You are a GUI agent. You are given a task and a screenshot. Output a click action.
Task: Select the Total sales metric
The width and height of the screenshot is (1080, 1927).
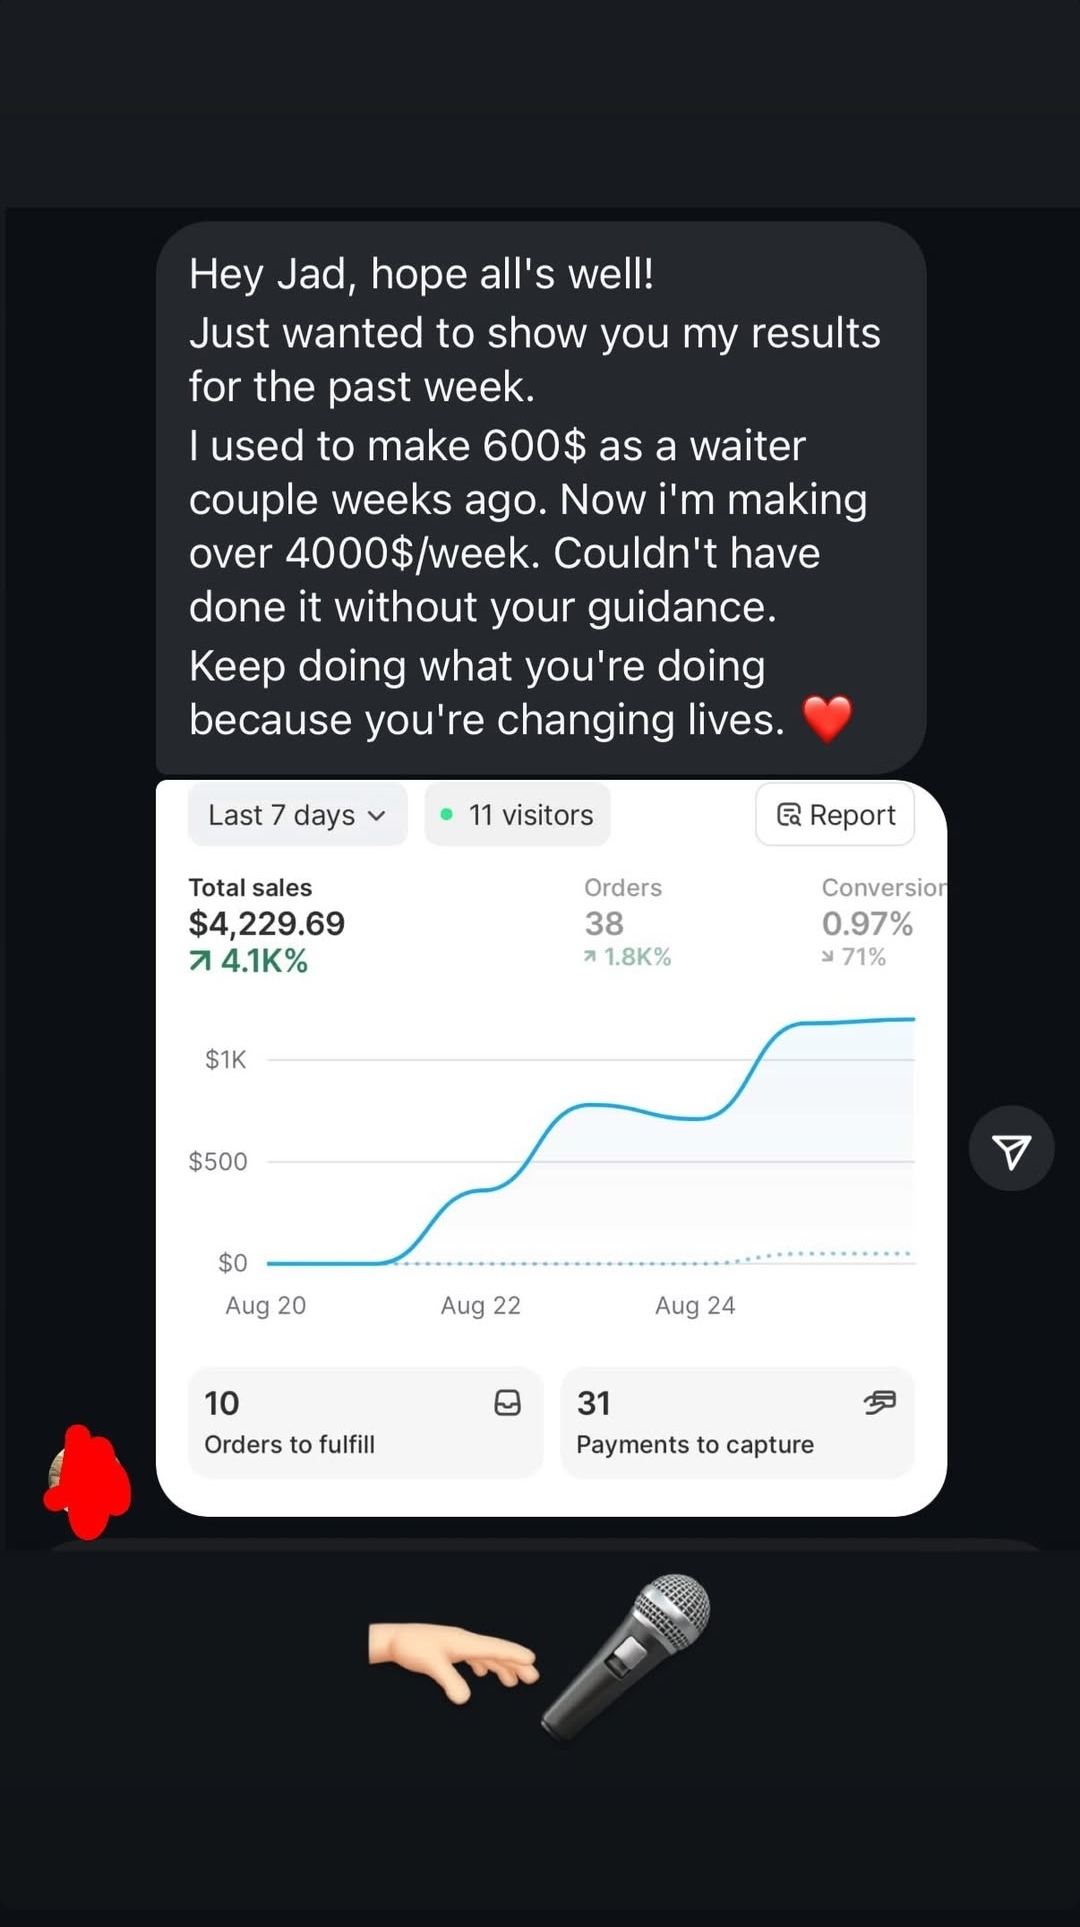click(267, 924)
